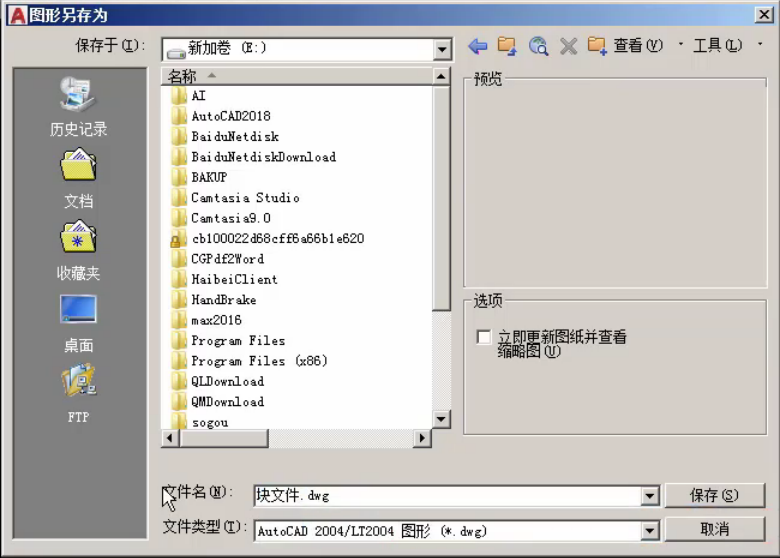780x558 pixels.
Task: Select the CGPdf2Word folder
Action: [x=218, y=259]
